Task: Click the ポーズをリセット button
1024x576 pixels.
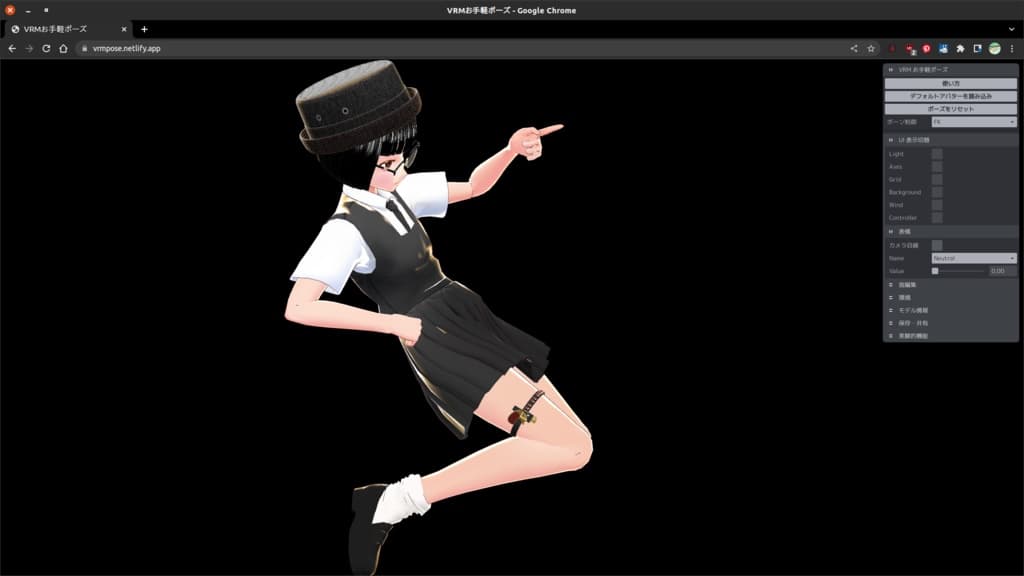Action: coord(950,108)
